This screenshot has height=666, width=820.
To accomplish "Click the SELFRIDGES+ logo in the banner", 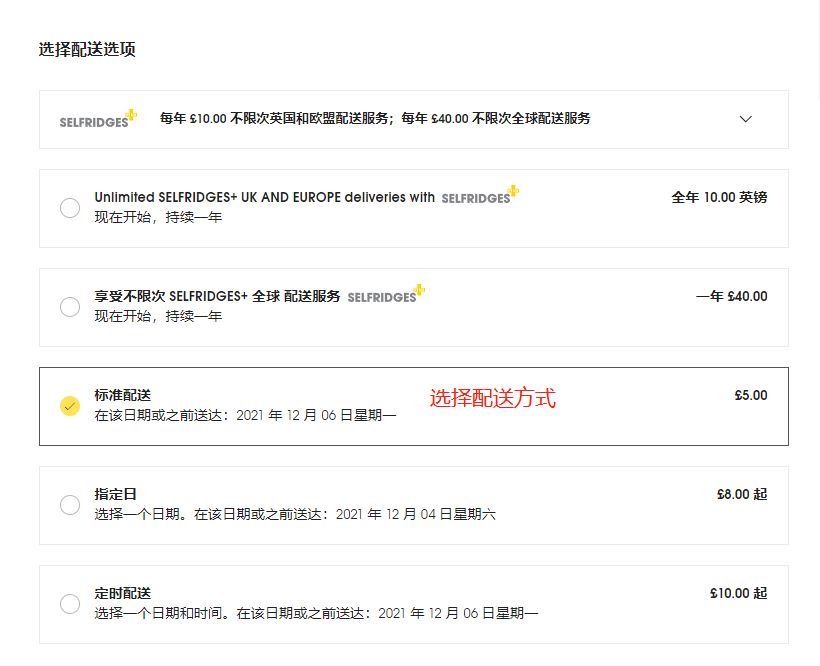I will [x=98, y=119].
